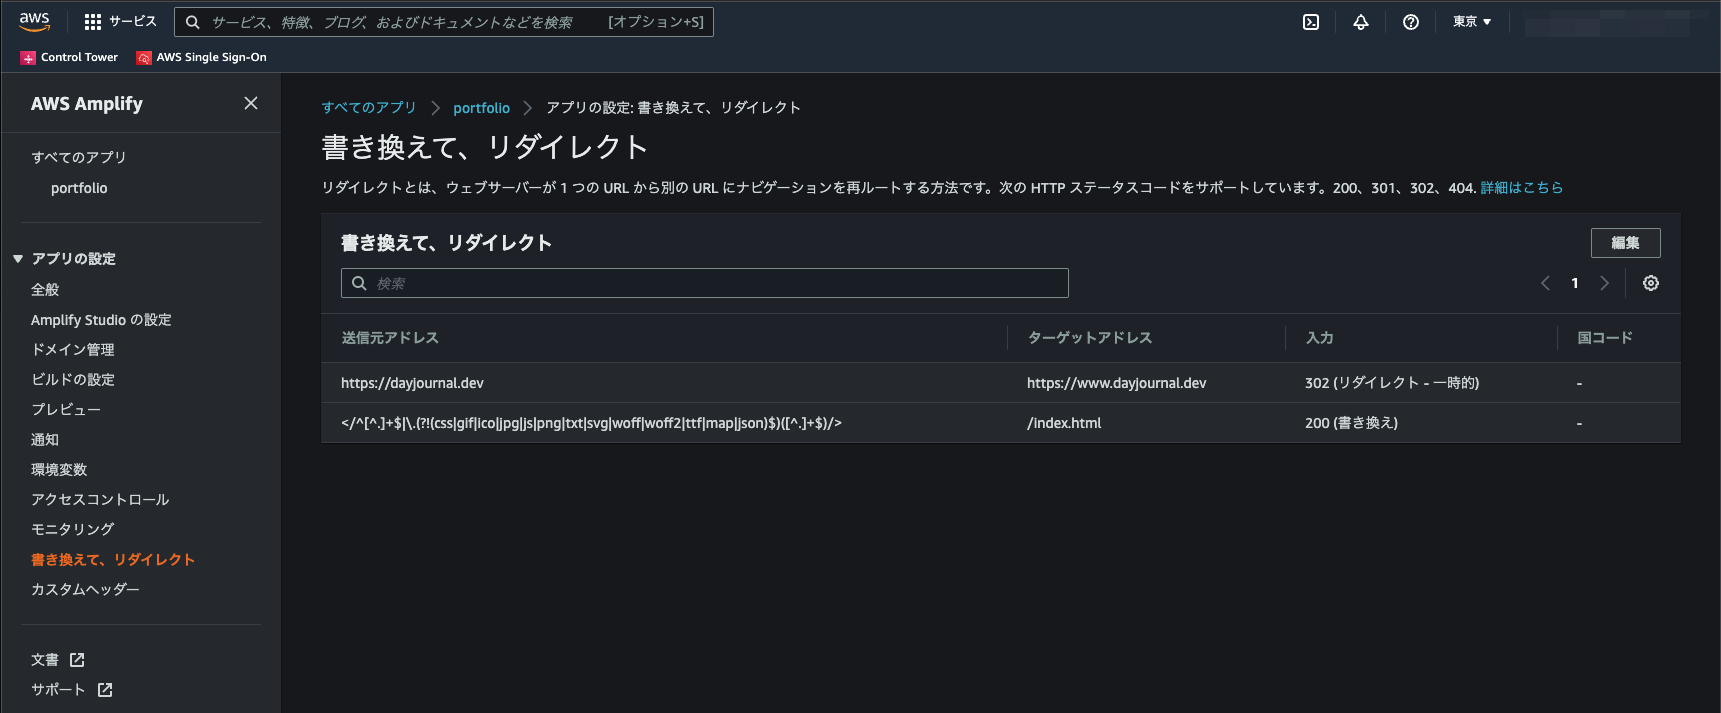
Task: Click the ターゲットアドレス column header
Action: click(1090, 338)
